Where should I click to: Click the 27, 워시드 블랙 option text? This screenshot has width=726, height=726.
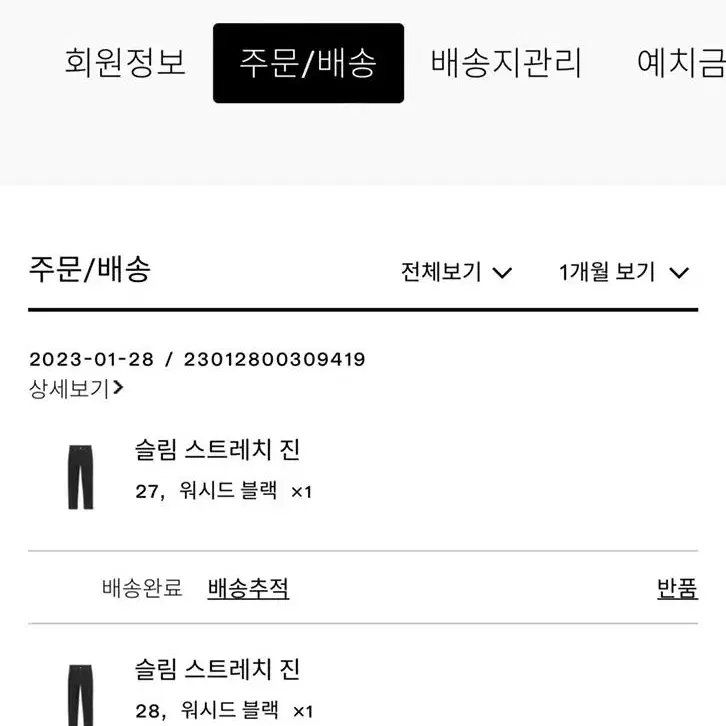pyautogui.click(x=206, y=490)
